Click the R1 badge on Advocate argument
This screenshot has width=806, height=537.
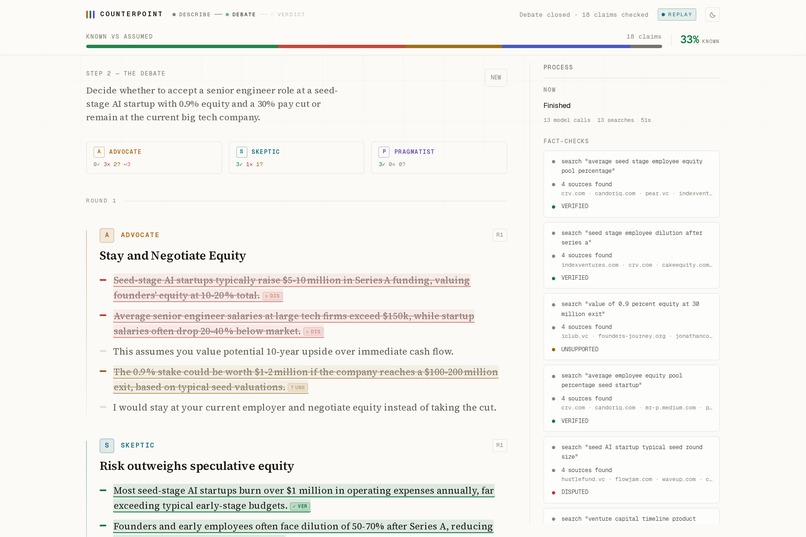[499, 235]
